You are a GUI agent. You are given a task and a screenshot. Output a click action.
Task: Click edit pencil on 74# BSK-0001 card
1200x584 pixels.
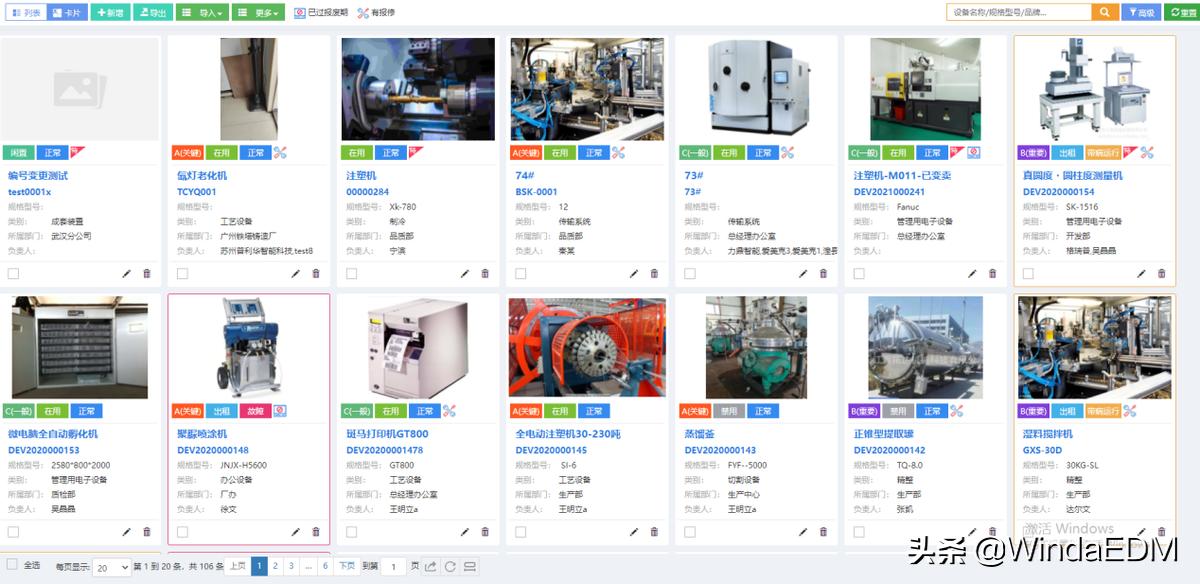coord(634,273)
